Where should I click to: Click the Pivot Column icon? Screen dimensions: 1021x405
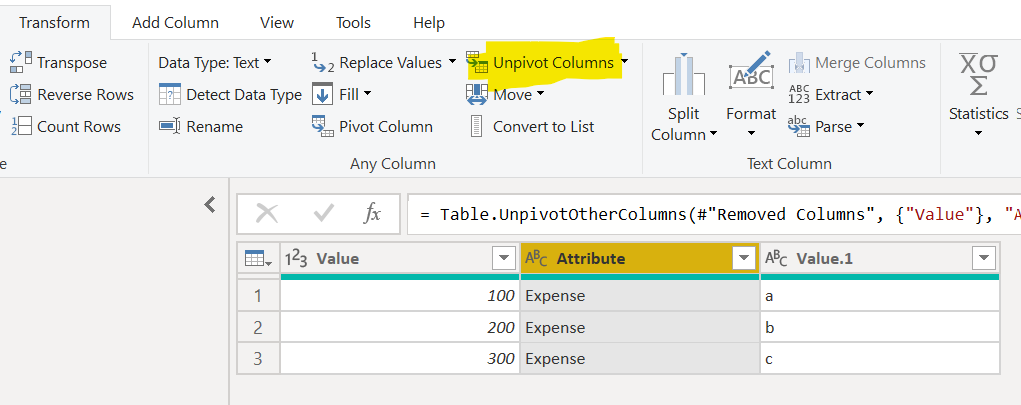click(323, 126)
